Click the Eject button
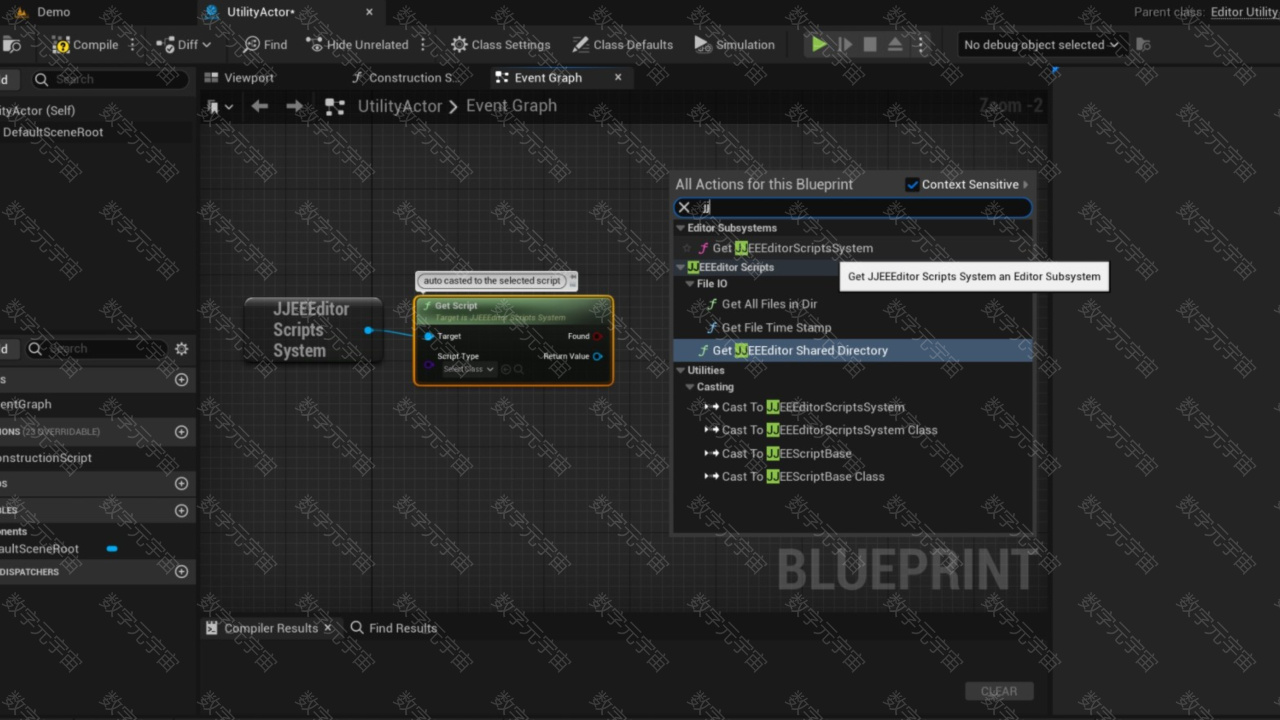This screenshot has width=1280, height=720. click(895, 44)
